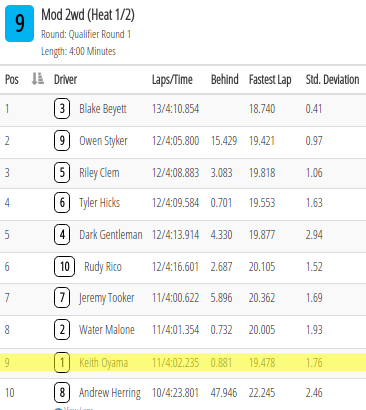366x410 pixels.
Task: Click the blue race number 9 badge
Action: (x=19, y=23)
